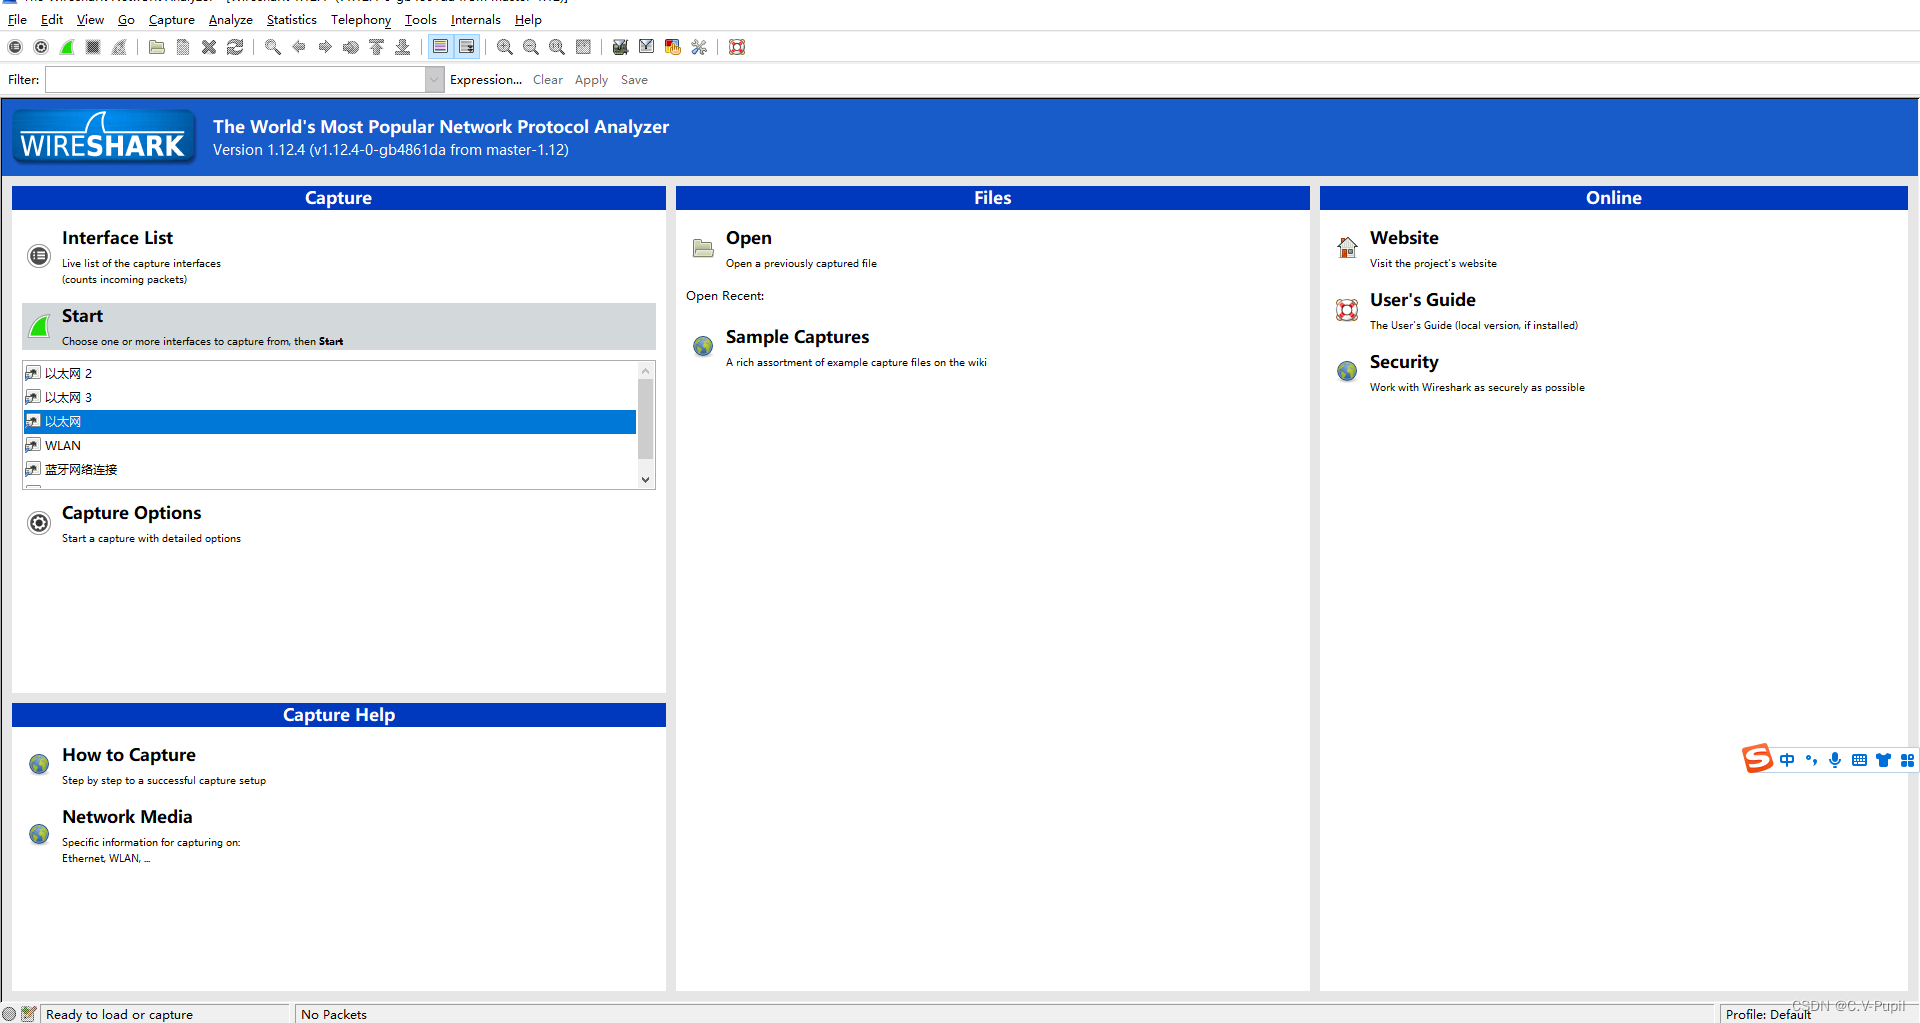
Task: Click the find packet magnifier icon
Action: pyautogui.click(x=273, y=47)
